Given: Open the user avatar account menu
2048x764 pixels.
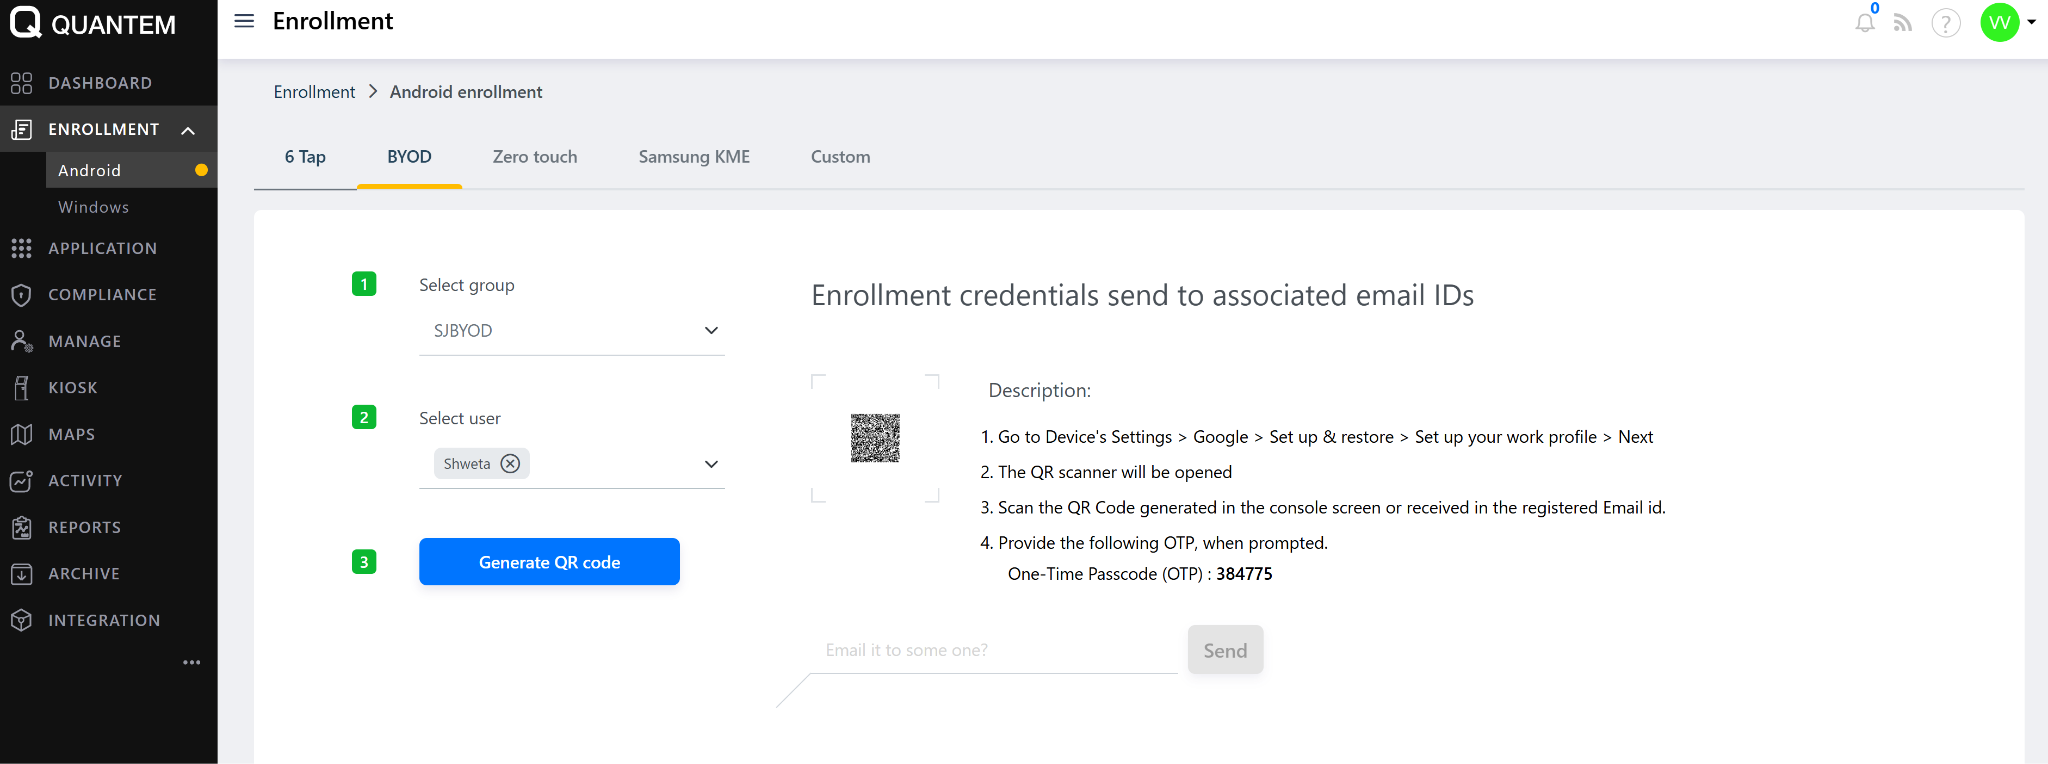Looking at the screenshot, I should [2001, 22].
